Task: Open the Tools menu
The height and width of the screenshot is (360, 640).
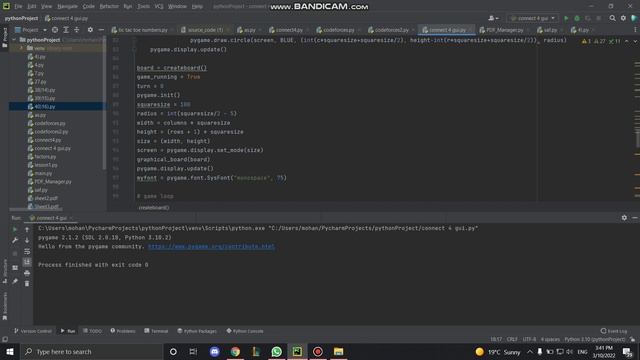Action: [x=143, y=7]
